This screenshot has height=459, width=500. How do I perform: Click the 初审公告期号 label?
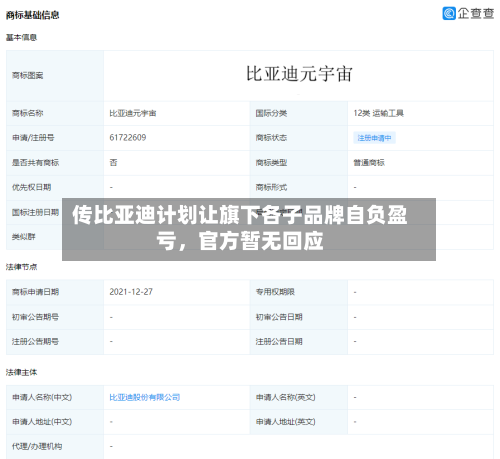pos(35,317)
